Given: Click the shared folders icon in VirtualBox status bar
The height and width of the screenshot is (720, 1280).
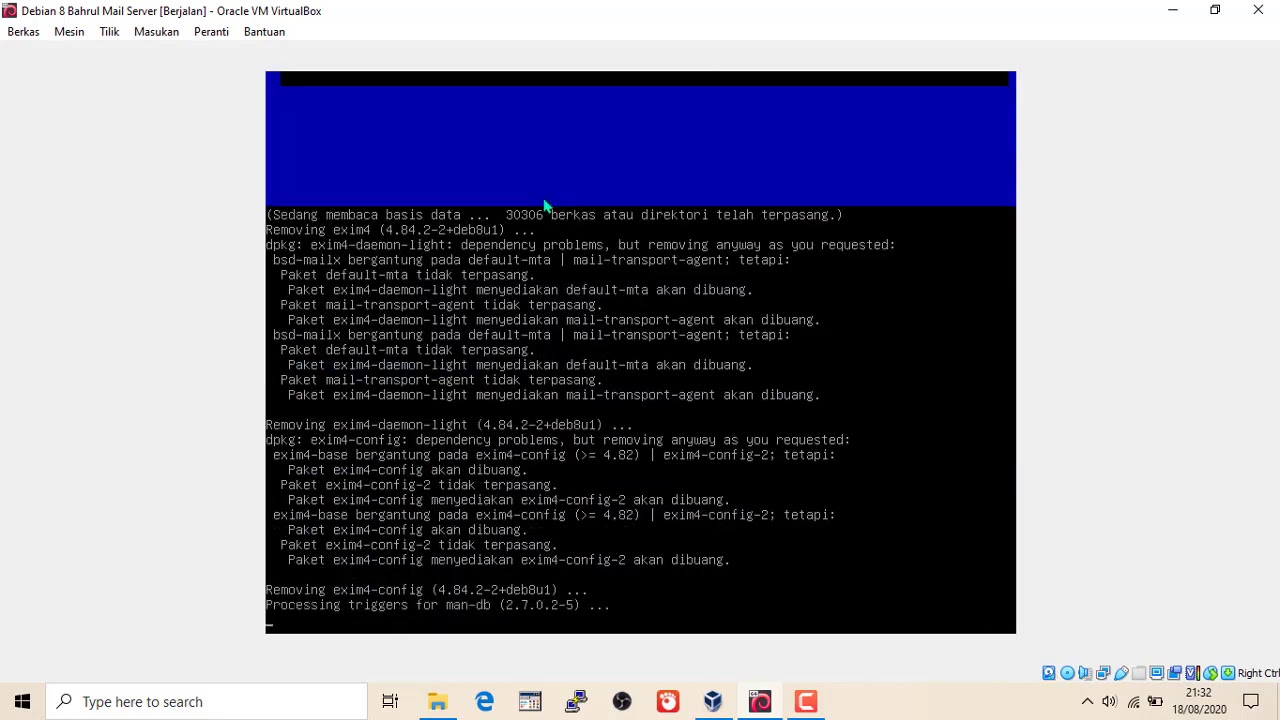Looking at the screenshot, I should 1139,673.
